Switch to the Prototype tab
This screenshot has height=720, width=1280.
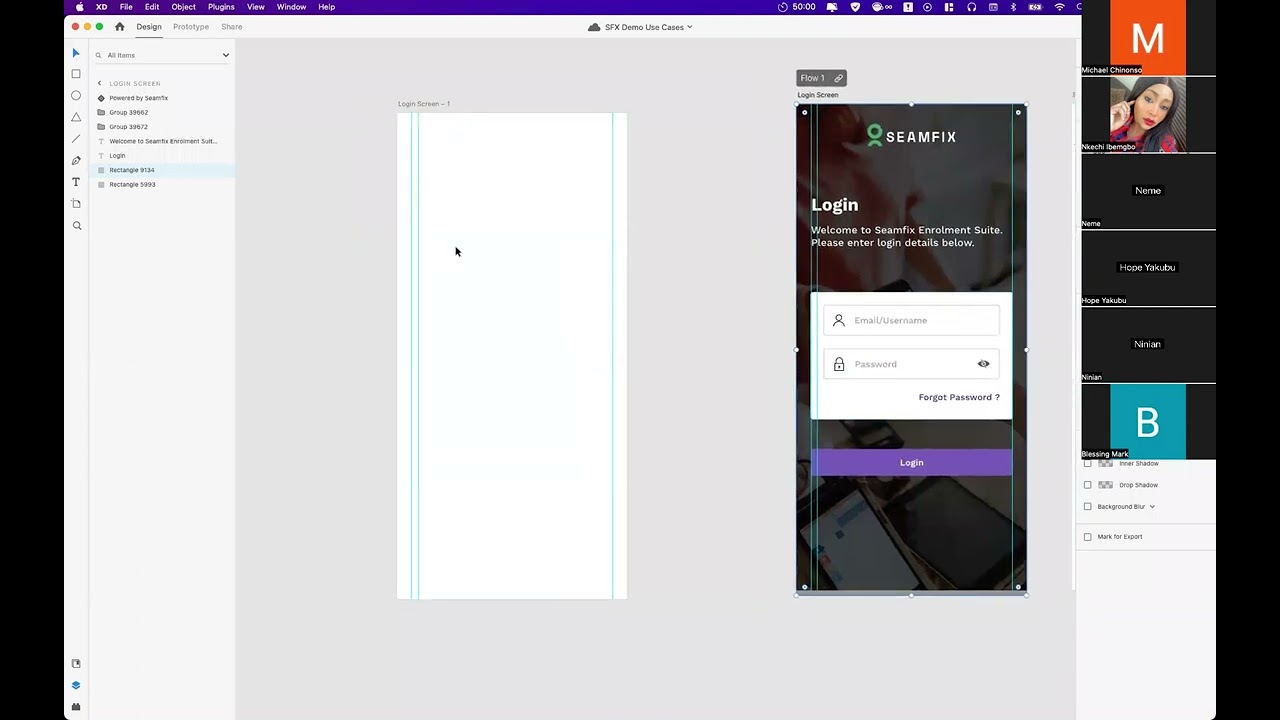(191, 27)
